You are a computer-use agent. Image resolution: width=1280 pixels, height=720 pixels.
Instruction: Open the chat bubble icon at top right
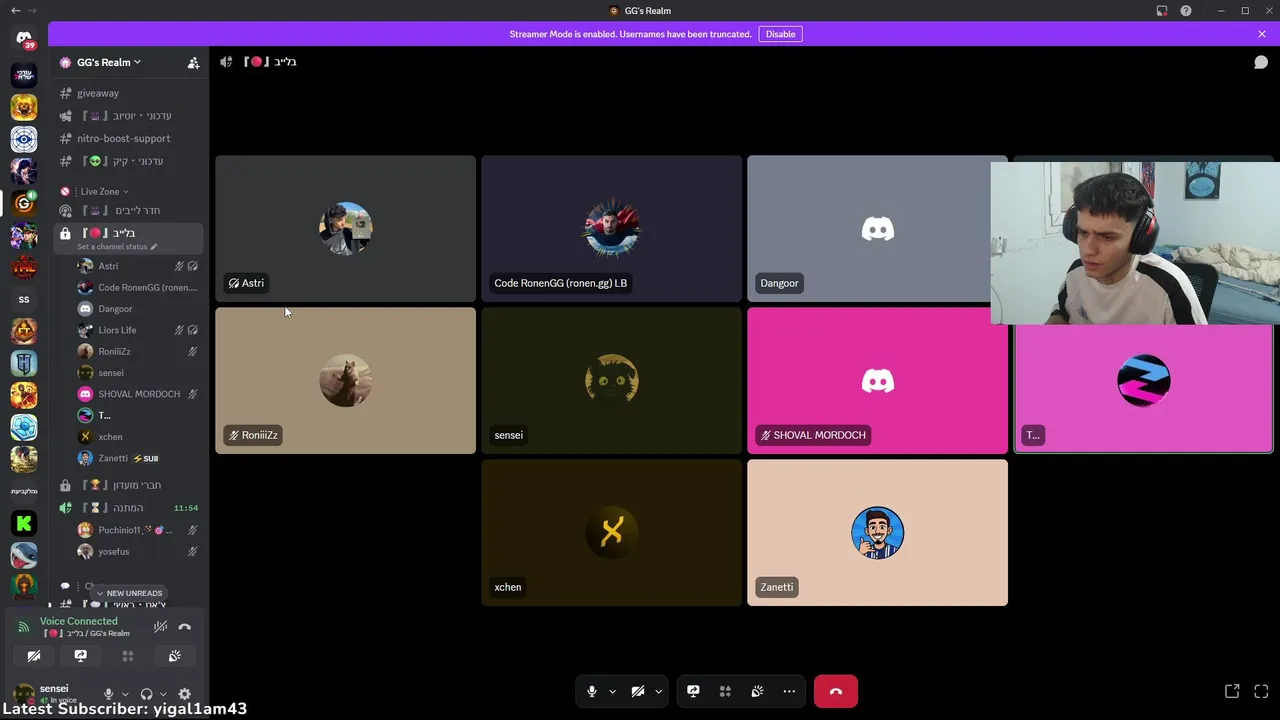tap(1261, 62)
